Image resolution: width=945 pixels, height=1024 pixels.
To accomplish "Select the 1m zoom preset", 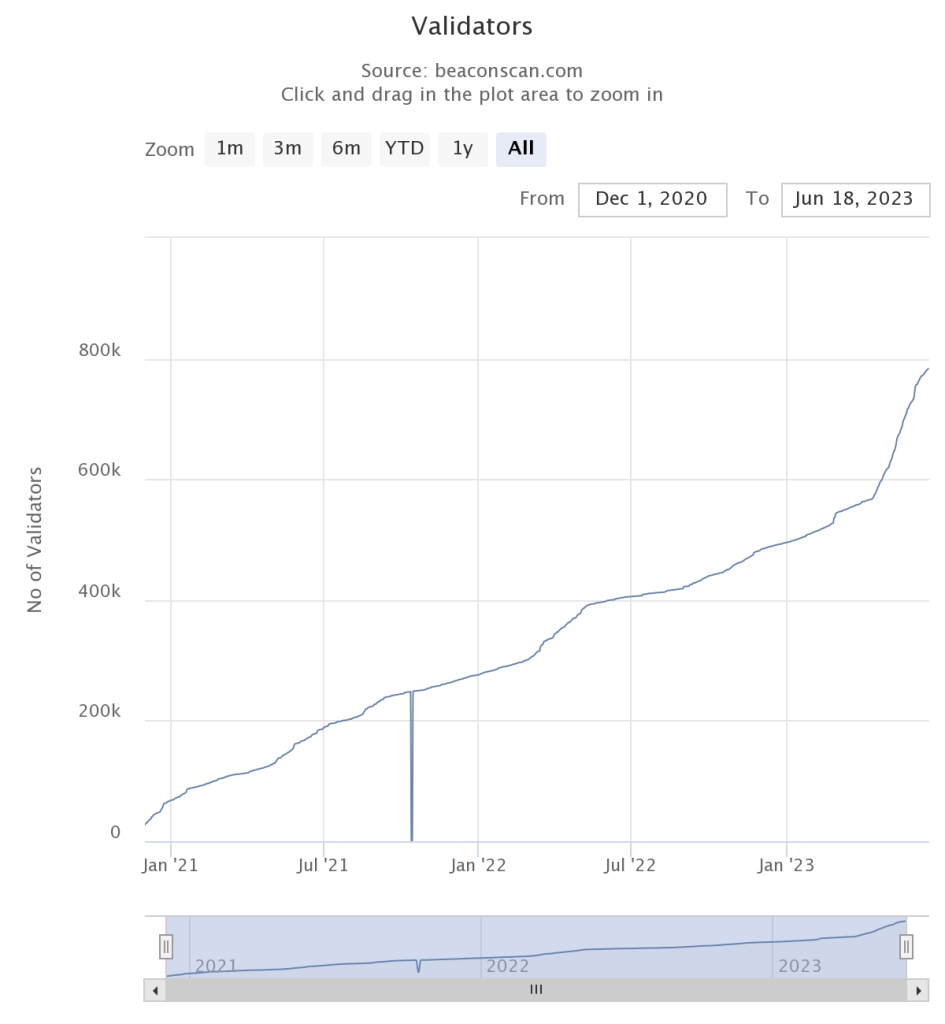I will click(229, 148).
